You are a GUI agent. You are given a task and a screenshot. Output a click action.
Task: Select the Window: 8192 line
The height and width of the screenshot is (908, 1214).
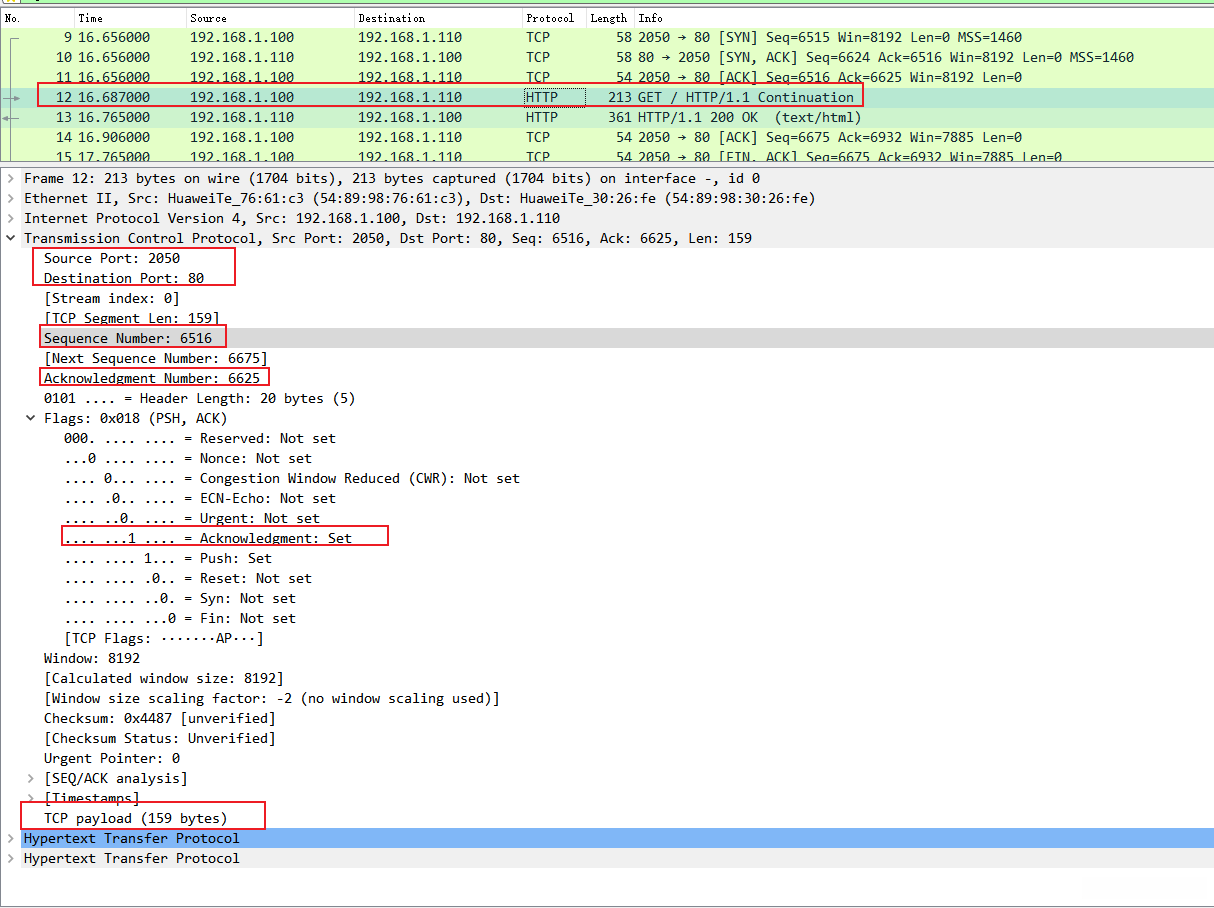pyautogui.click(x=92, y=658)
